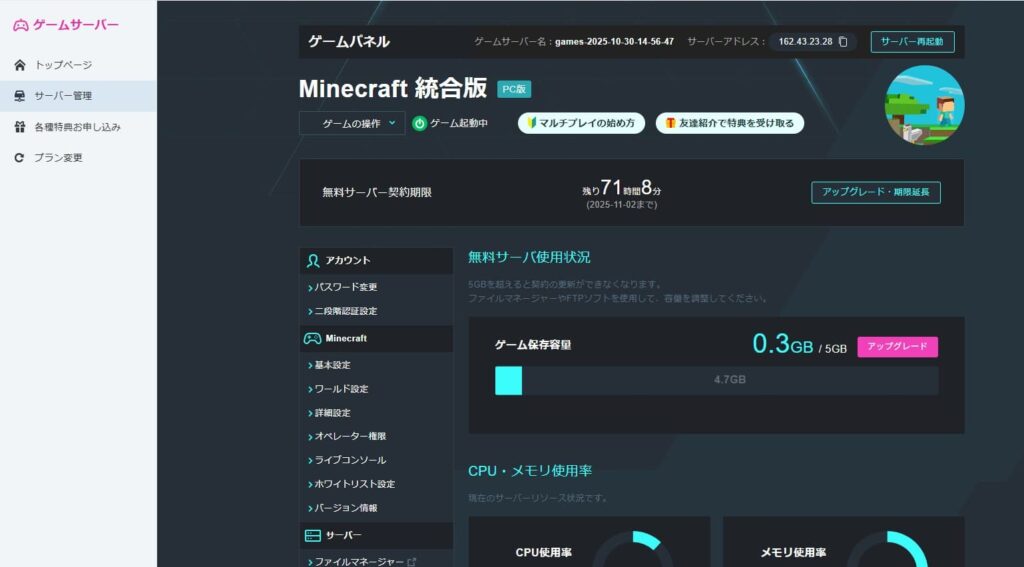Open ファイルマネージャー link
The height and width of the screenshot is (567, 1024).
pyautogui.click(x=359, y=562)
